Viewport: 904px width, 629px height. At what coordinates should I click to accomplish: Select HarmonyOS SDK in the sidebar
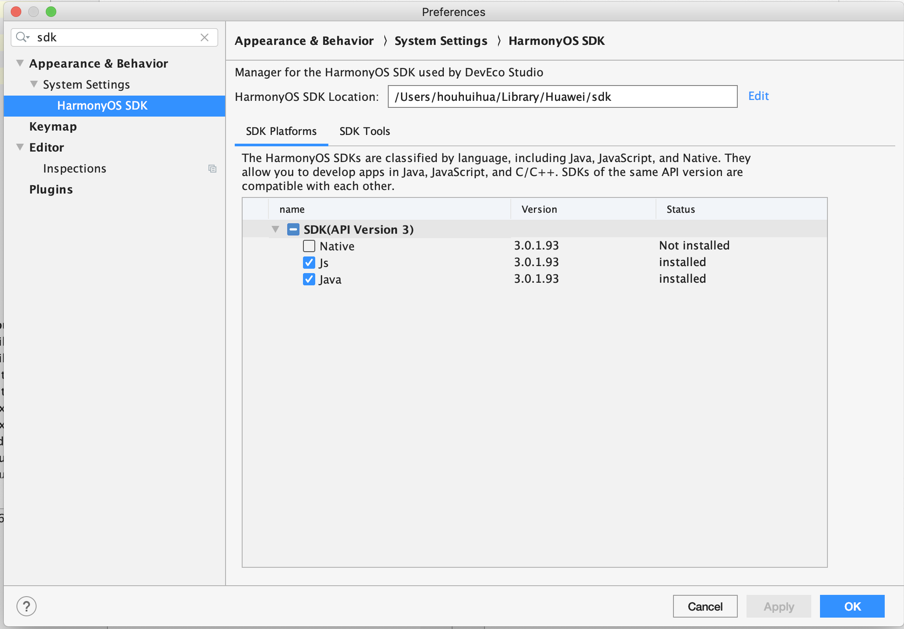[114, 106]
